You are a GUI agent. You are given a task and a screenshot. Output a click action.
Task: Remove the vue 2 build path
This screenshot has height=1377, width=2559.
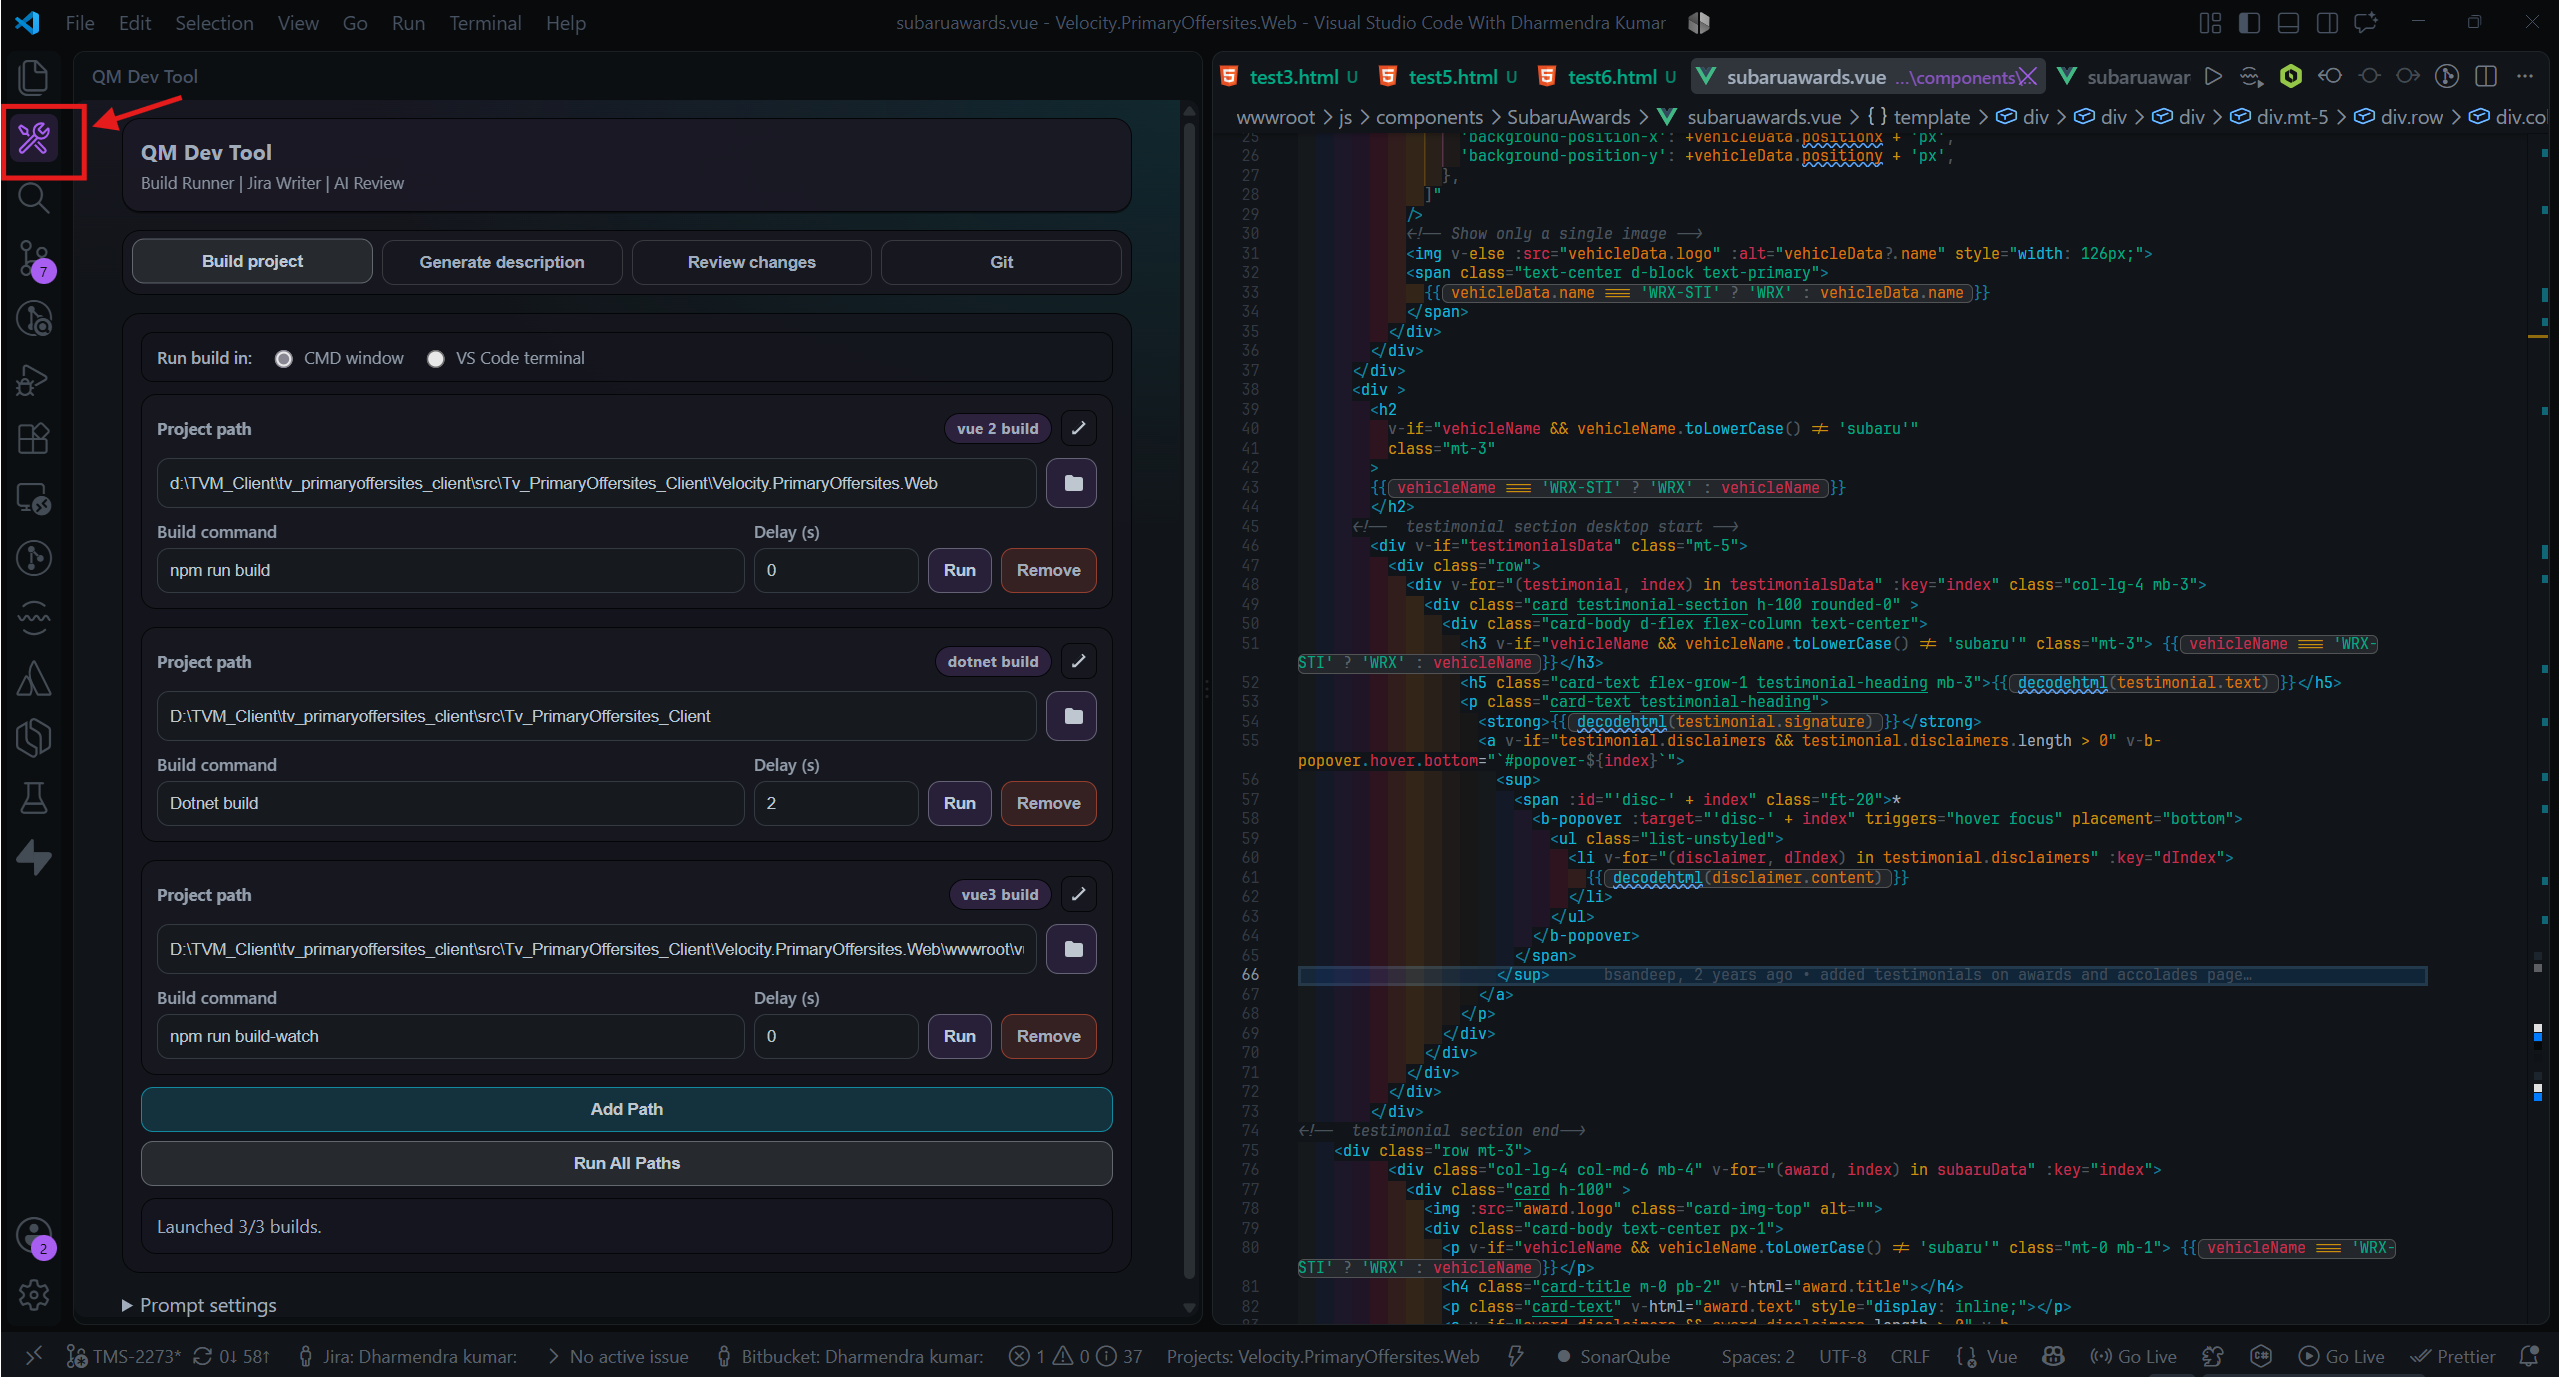point(1048,570)
